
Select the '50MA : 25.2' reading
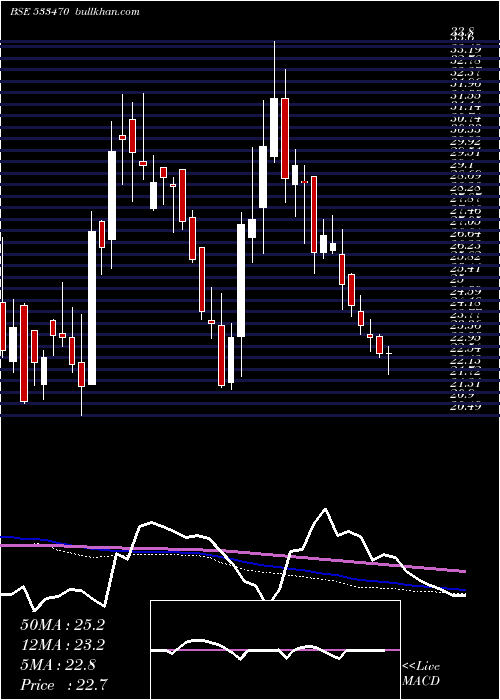tap(62, 625)
